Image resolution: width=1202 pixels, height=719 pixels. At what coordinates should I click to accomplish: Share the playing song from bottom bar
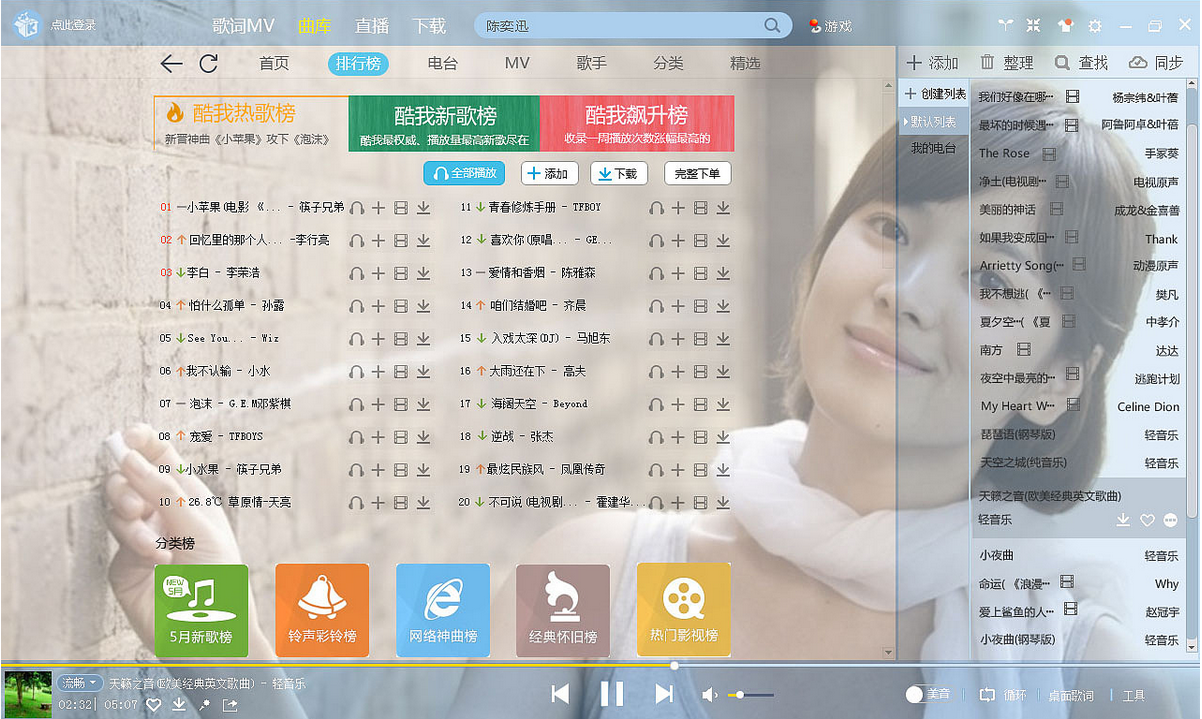tap(230, 705)
